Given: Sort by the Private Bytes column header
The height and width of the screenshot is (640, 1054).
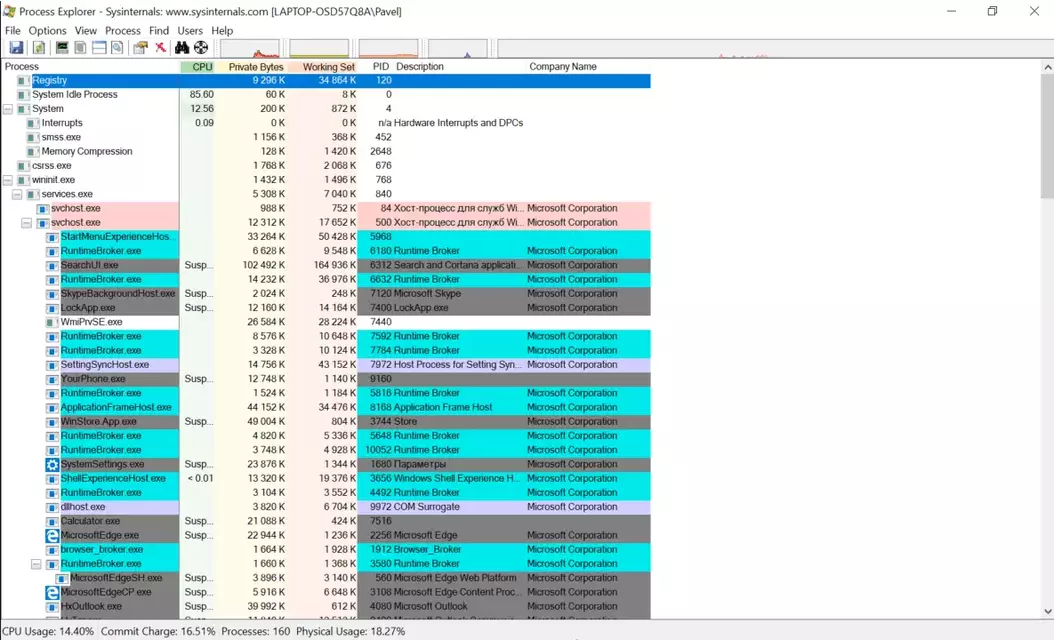Looking at the screenshot, I should point(251,67).
